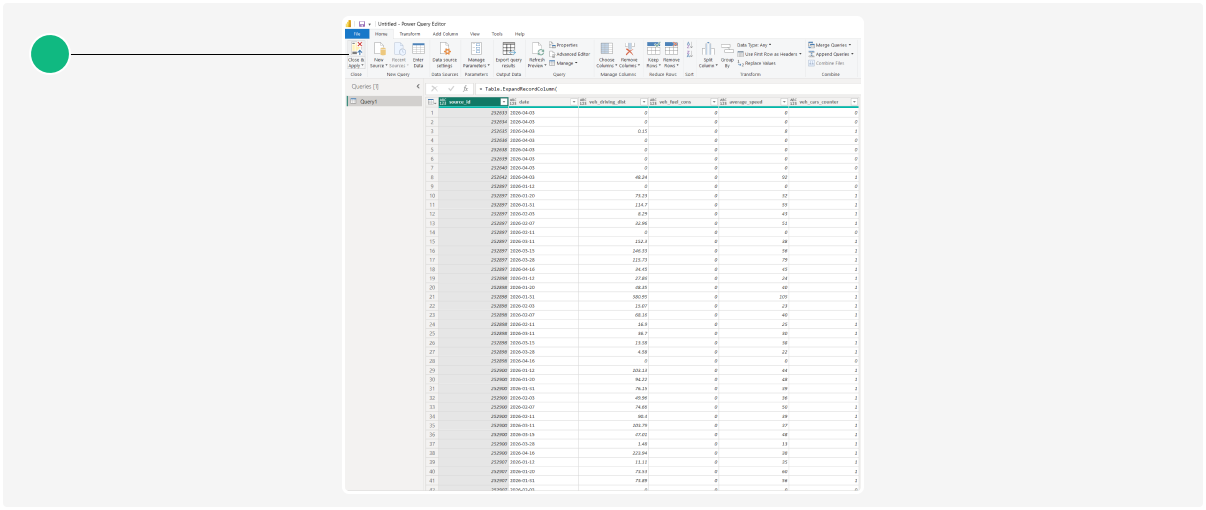Click the Split Column icon
The width and height of the screenshot is (1206, 510).
[x=708, y=49]
